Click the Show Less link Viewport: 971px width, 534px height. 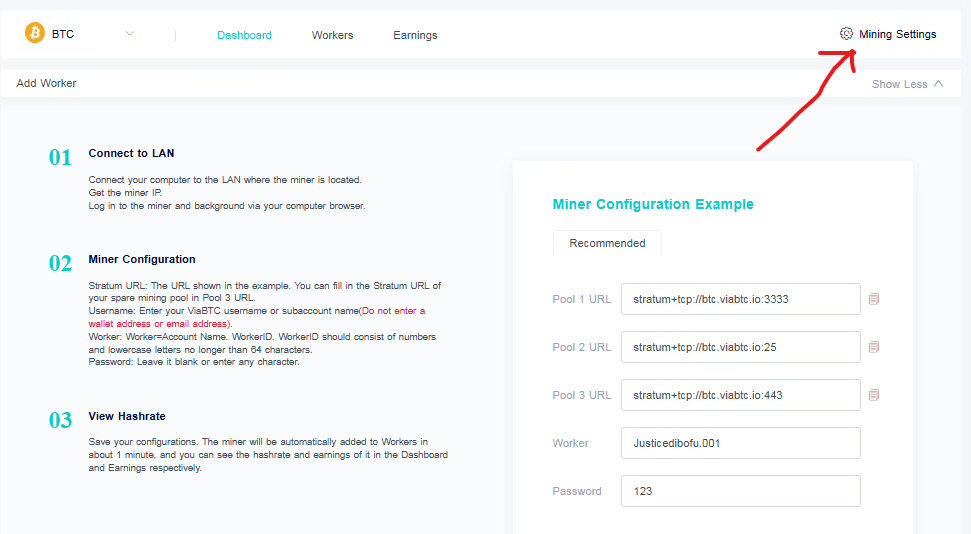tap(899, 84)
